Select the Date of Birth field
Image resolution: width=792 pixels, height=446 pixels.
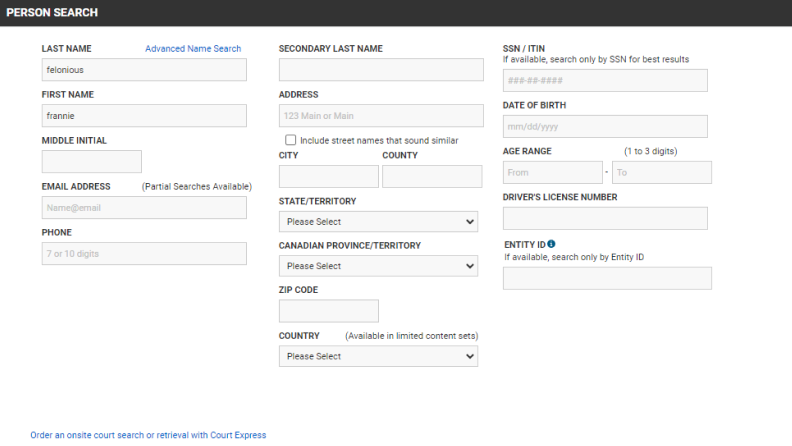point(605,127)
